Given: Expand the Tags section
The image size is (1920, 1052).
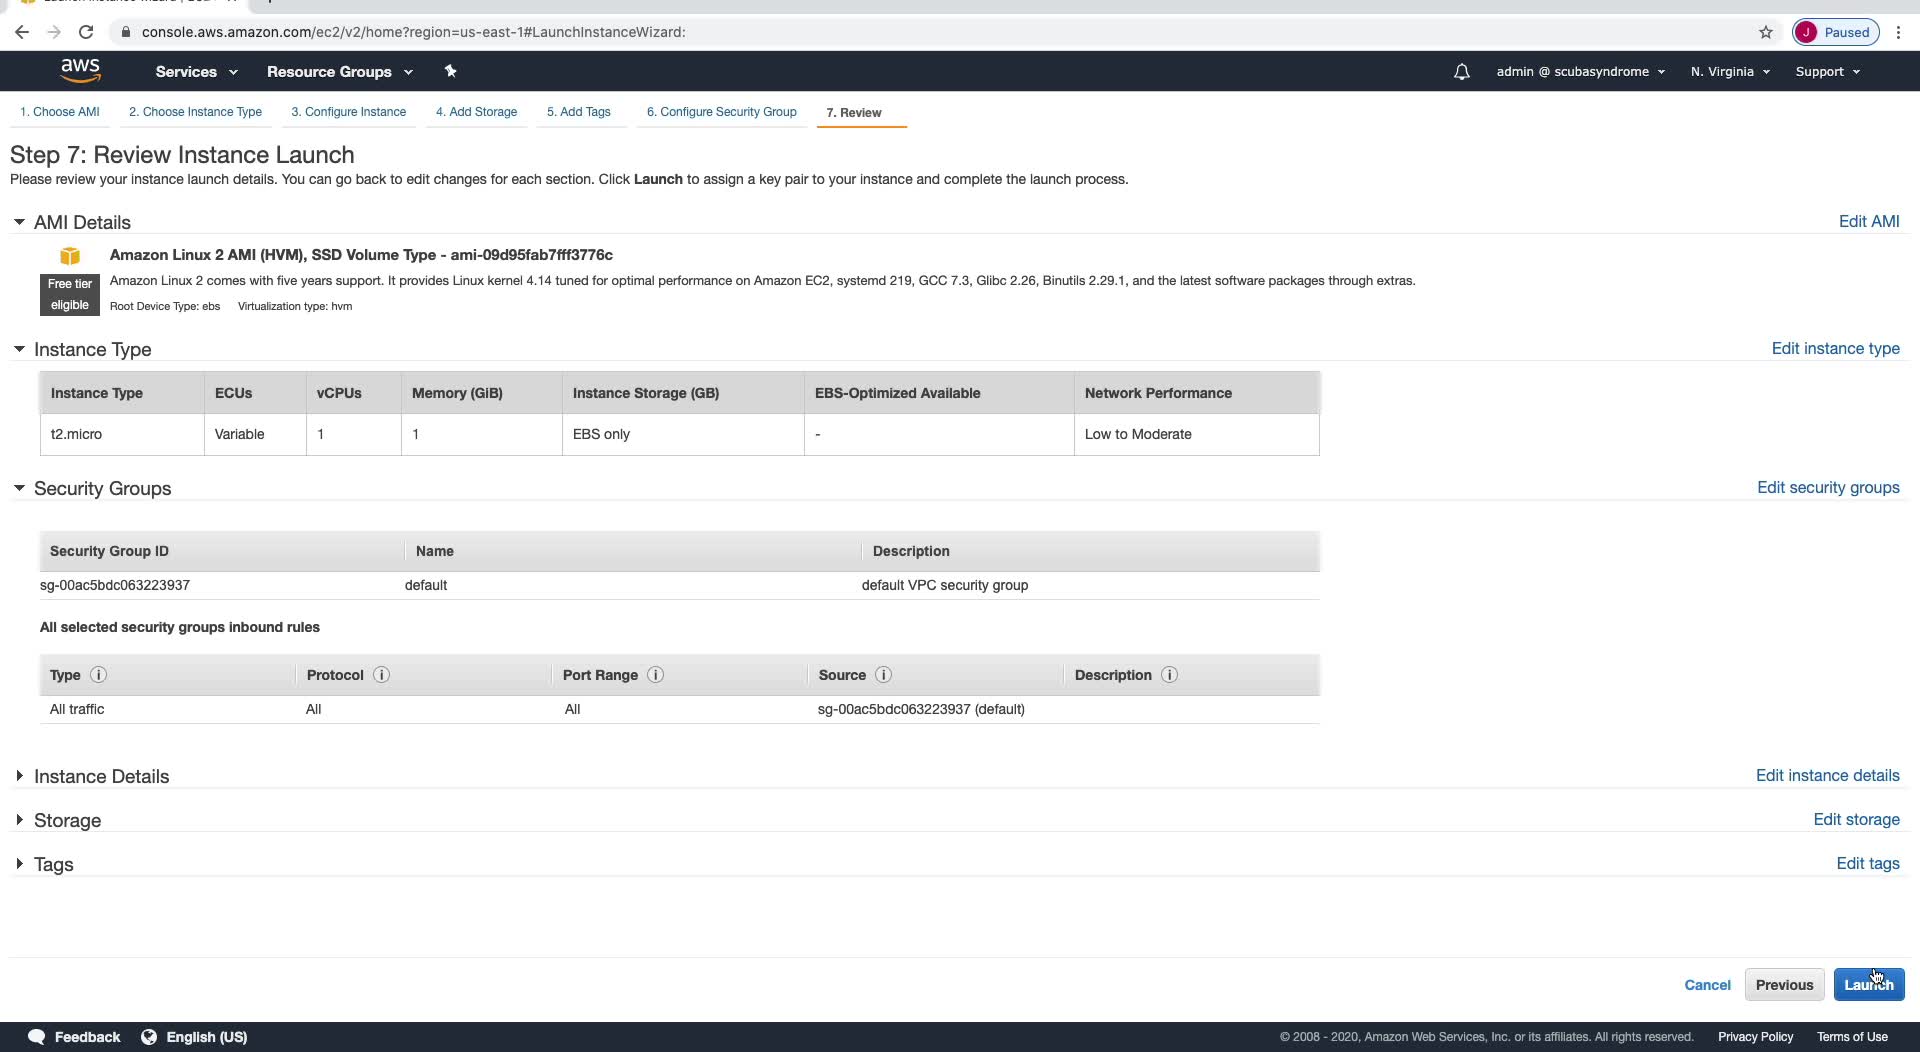Looking at the screenshot, I should (19, 864).
